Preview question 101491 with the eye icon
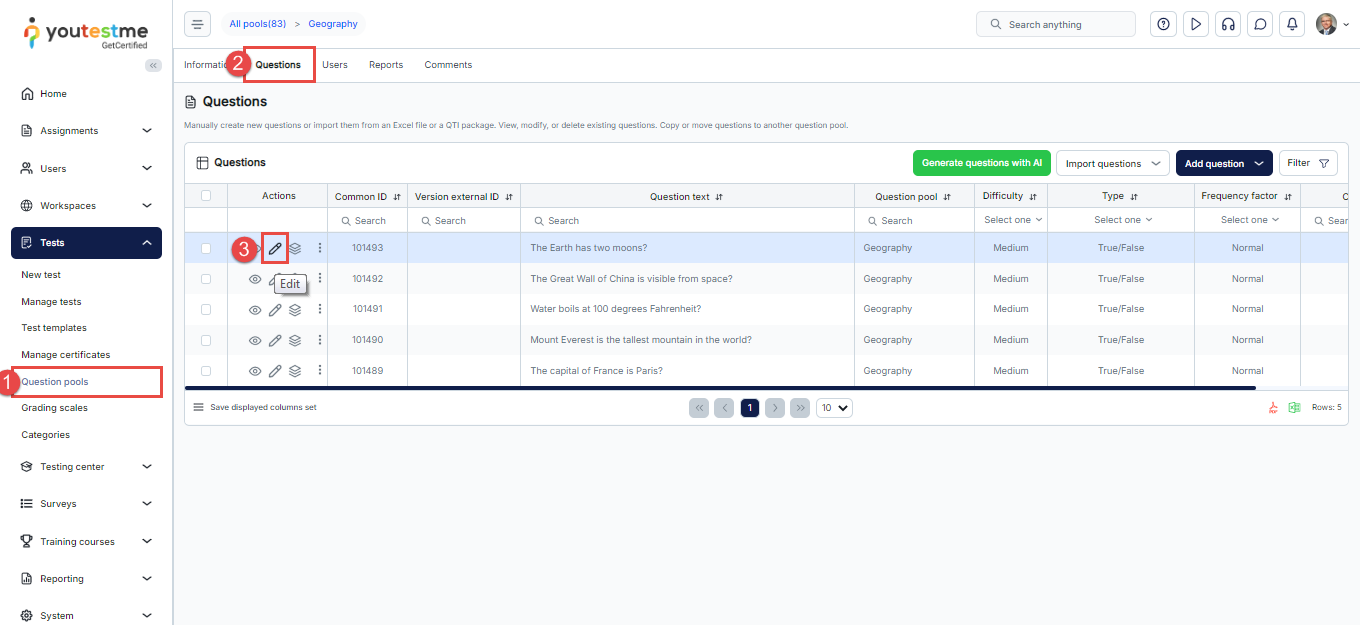 (x=255, y=310)
